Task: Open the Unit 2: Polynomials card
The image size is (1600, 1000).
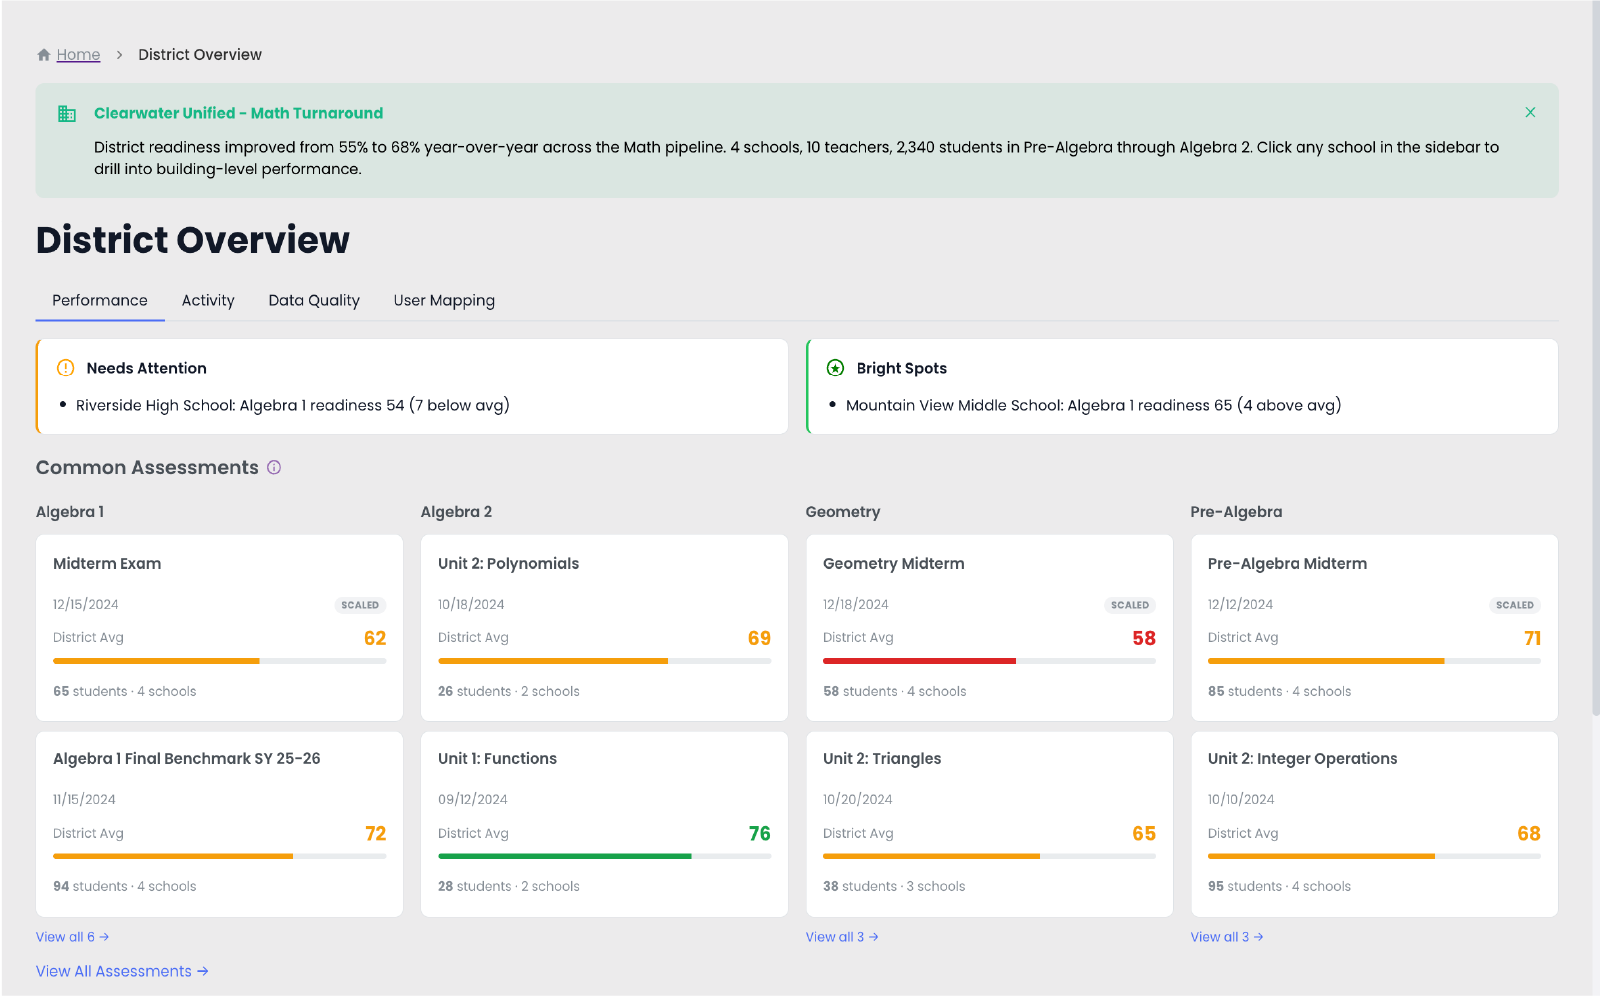Action: (604, 628)
